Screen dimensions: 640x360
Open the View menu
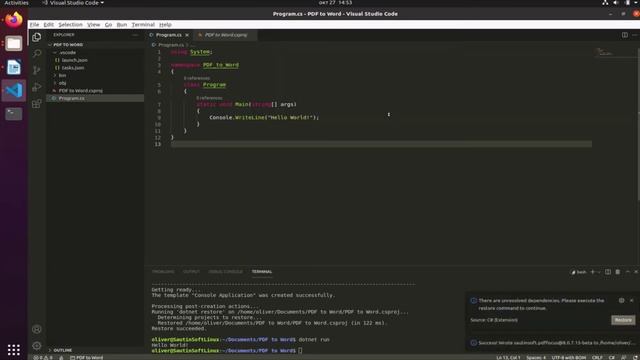93,24
